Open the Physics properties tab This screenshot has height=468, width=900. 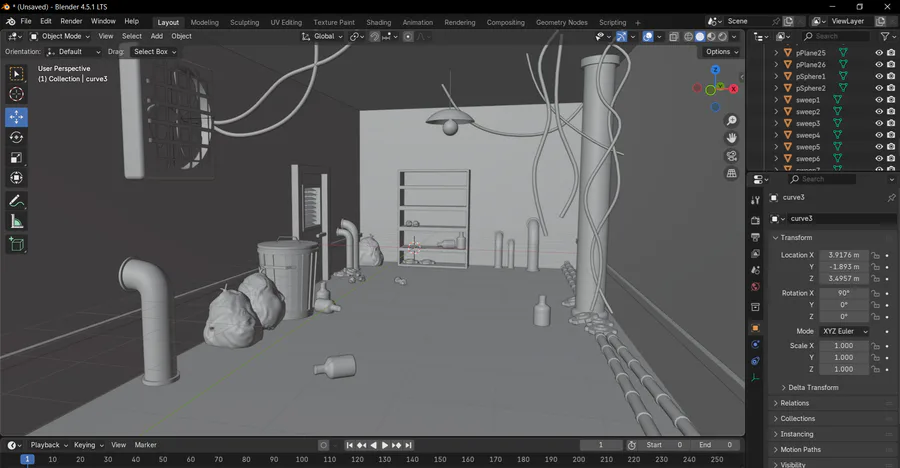[755, 345]
